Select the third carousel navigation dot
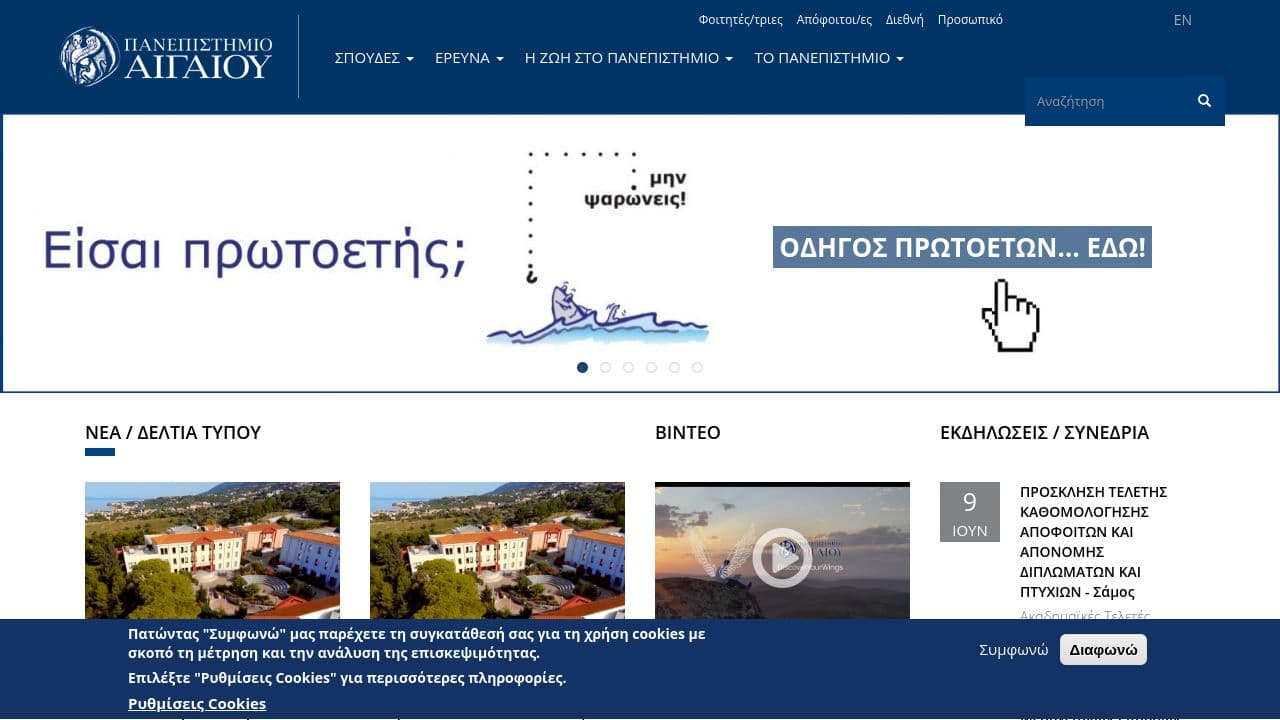This screenshot has width=1280, height=720. pos(628,367)
